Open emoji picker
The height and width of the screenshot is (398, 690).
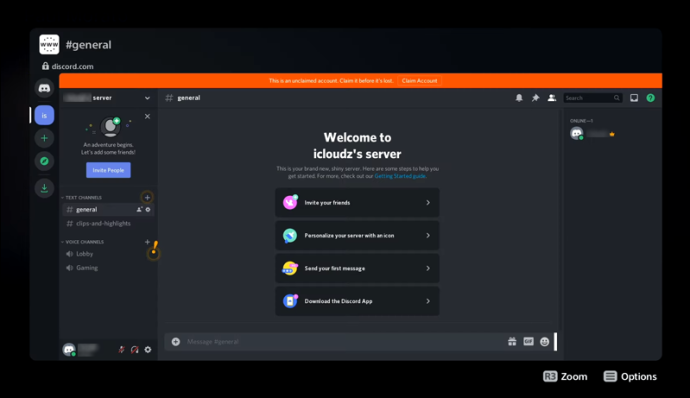coord(545,342)
